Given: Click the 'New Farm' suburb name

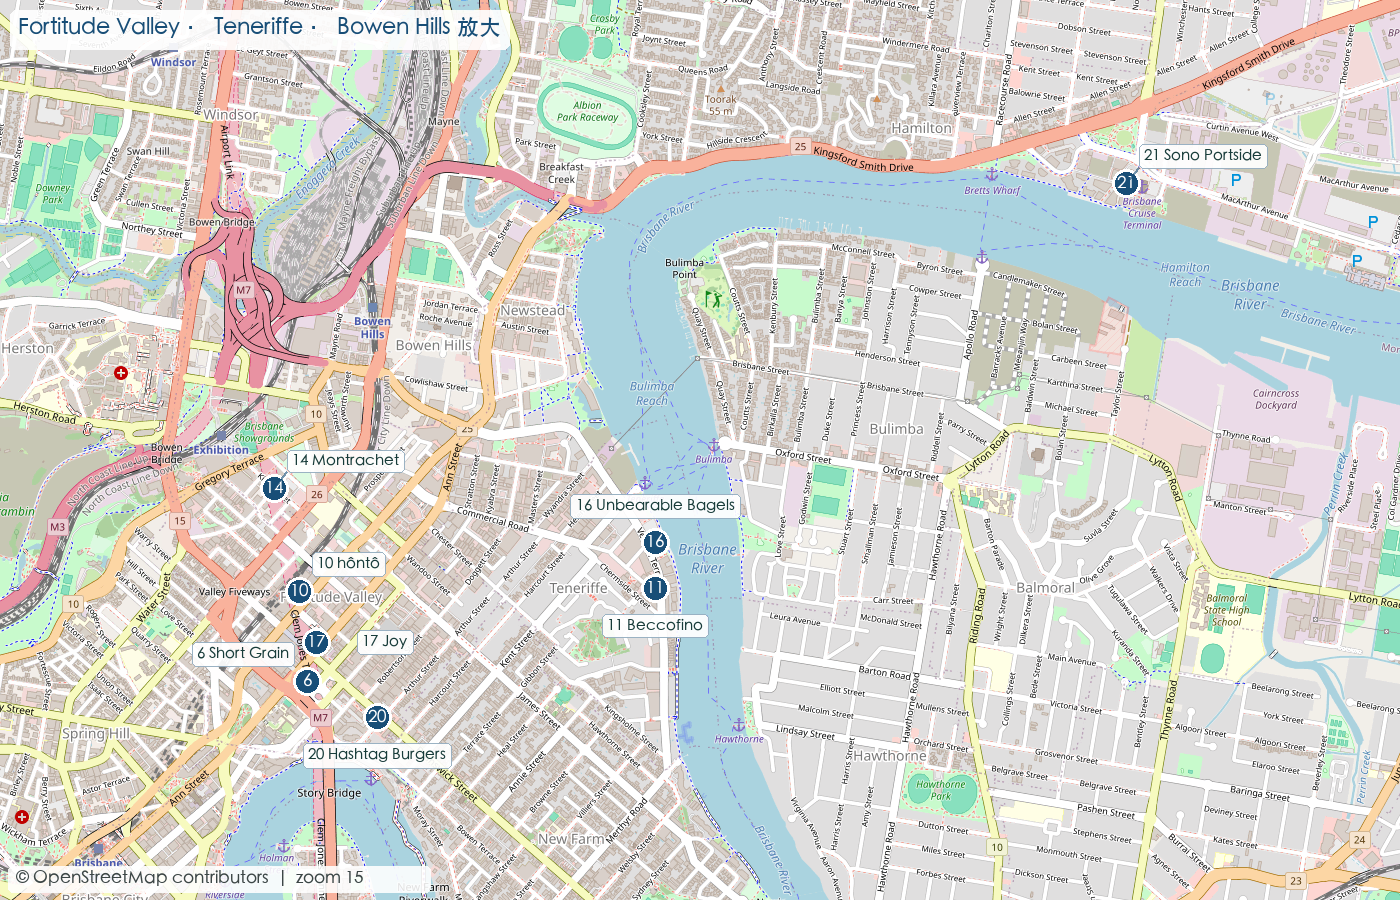Looking at the screenshot, I should 571,839.
